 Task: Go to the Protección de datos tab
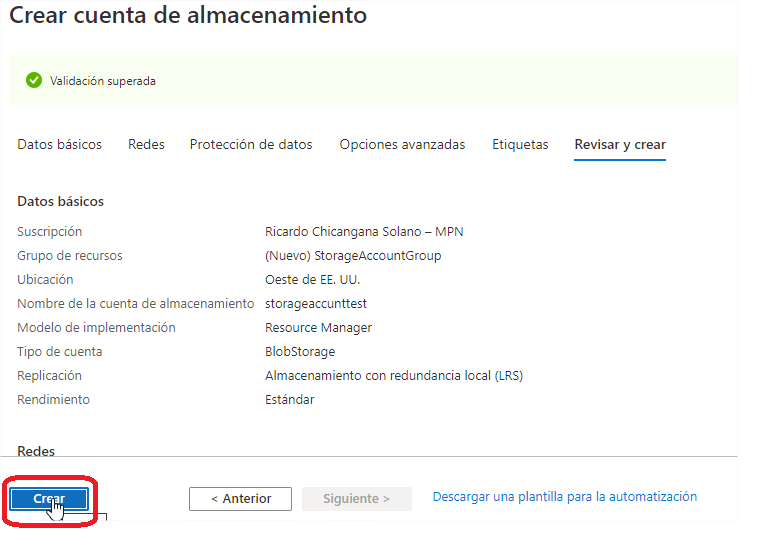(x=251, y=145)
